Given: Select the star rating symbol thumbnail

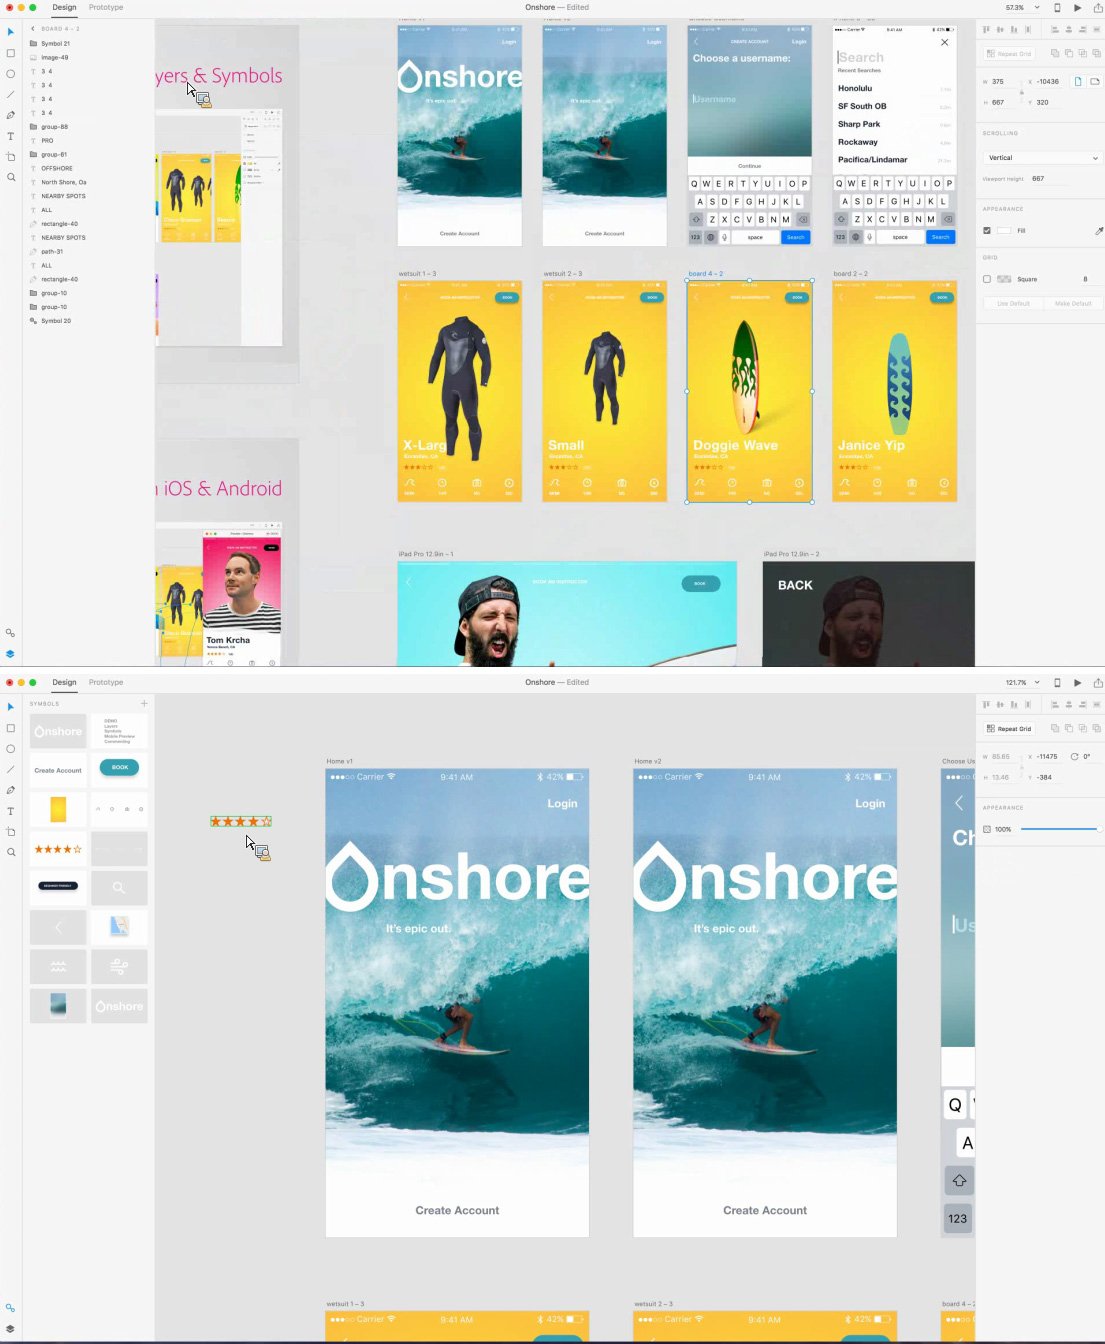Looking at the screenshot, I should click(58, 849).
